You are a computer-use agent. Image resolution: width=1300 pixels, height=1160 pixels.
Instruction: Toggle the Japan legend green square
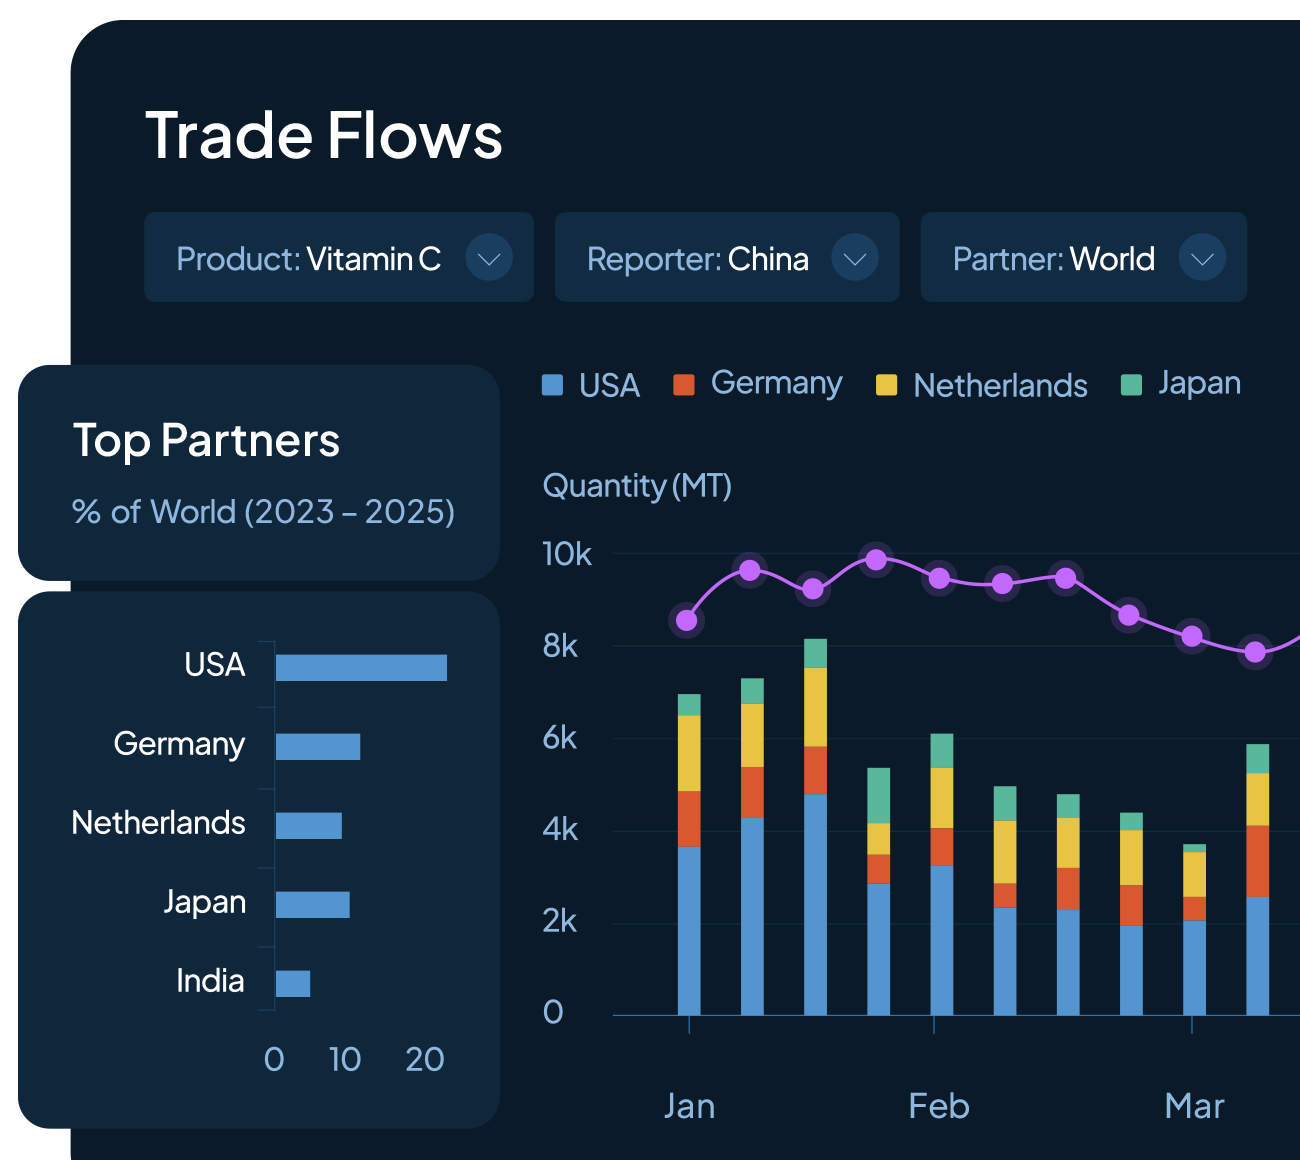pyautogui.click(x=1131, y=385)
